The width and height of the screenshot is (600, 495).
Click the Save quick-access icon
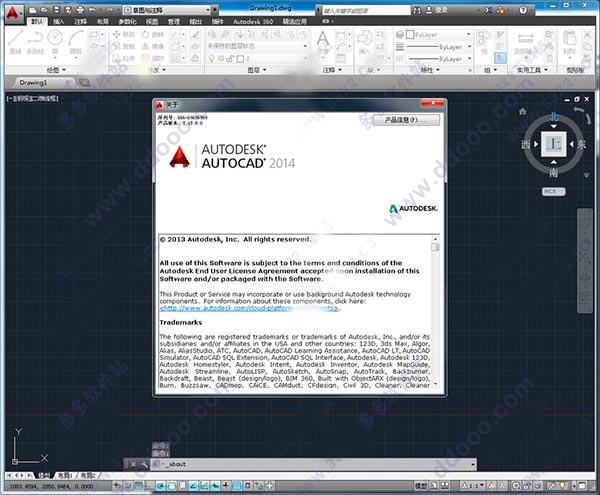click(56, 10)
